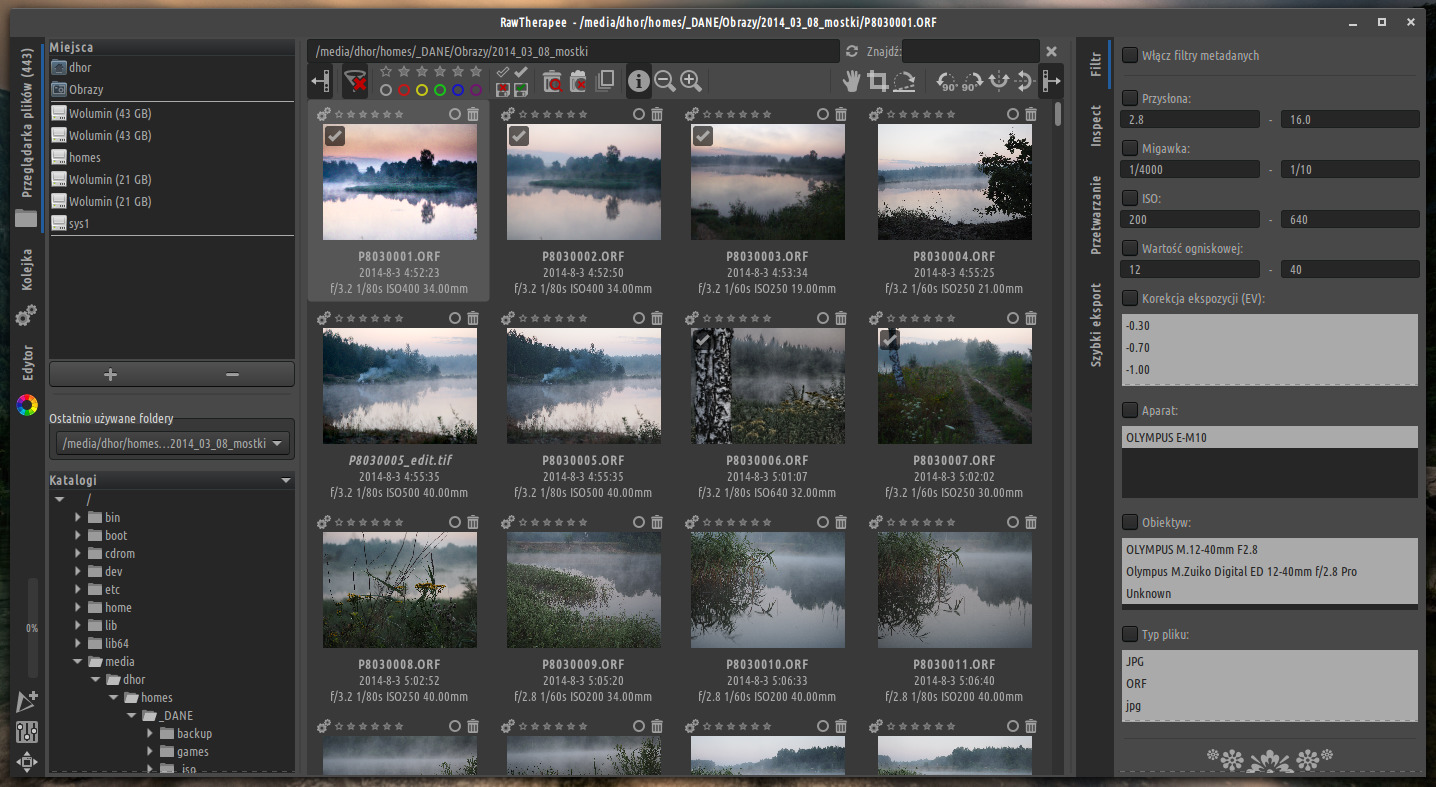Filter by the red color label circle
Viewport: 1436px width, 787px height.
click(x=404, y=90)
